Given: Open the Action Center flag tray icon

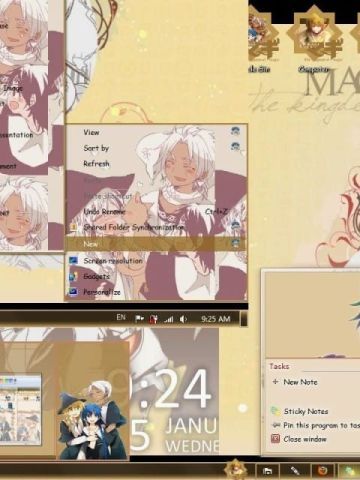Looking at the screenshot, I should [139, 319].
